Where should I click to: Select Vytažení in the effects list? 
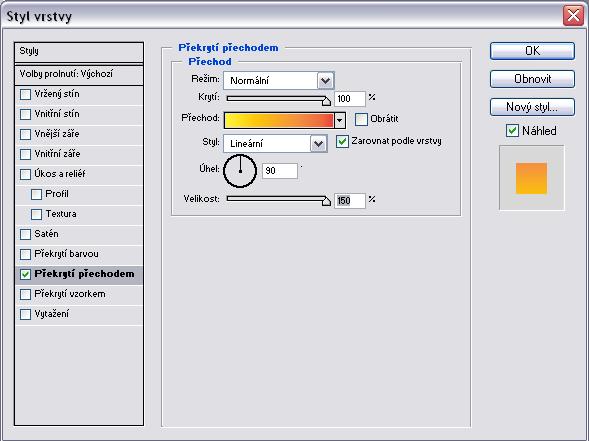[79, 314]
